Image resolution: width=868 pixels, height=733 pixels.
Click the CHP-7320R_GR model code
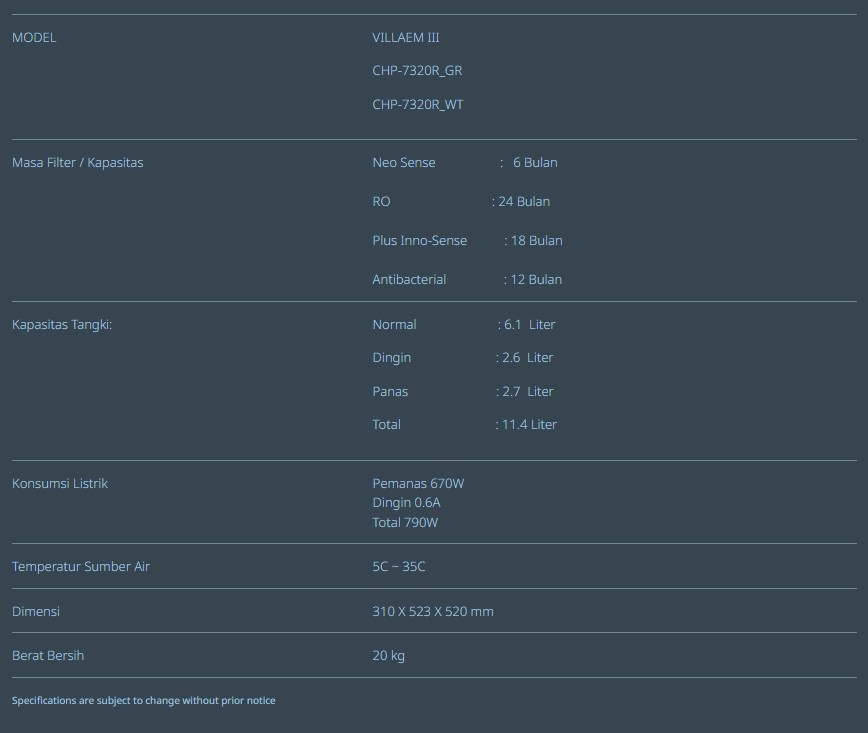pos(417,71)
